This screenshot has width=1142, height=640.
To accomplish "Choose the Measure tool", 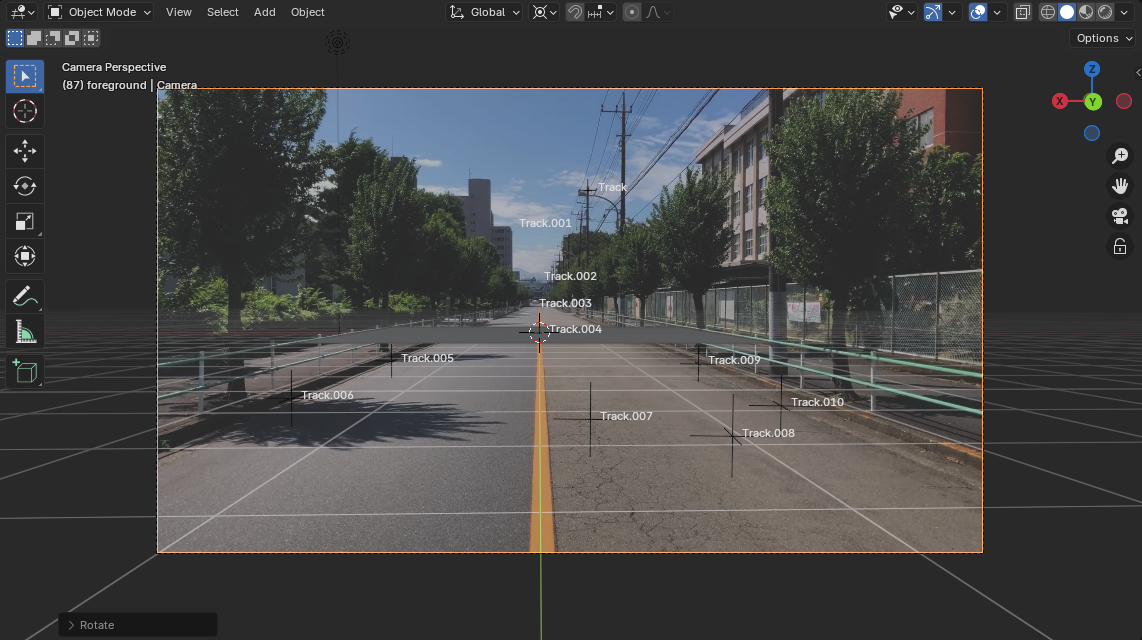I will point(25,331).
